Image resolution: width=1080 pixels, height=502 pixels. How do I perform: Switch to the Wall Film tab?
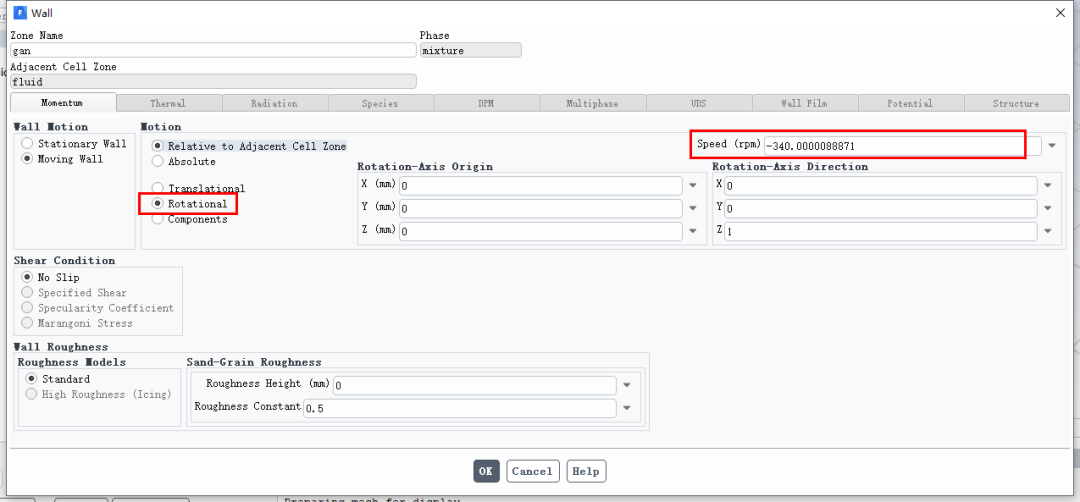804,103
